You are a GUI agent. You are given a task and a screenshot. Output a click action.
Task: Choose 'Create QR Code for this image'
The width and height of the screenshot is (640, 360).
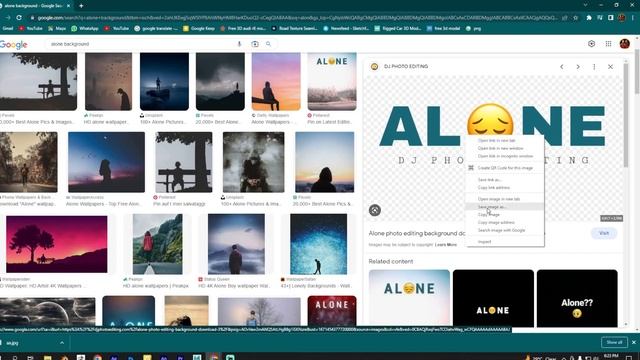pyautogui.click(x=505, y=168)
